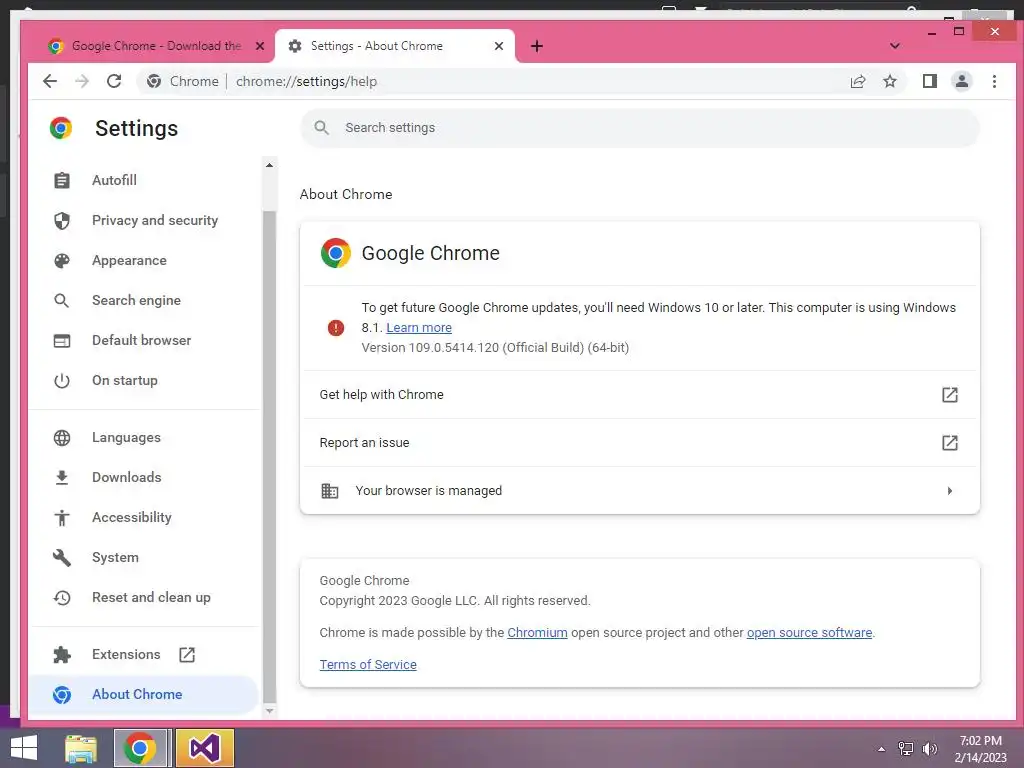1024x768 pixels.
Task: Click the Appearance palette icon
Action: pyautogui.click(x=62, y=261)
